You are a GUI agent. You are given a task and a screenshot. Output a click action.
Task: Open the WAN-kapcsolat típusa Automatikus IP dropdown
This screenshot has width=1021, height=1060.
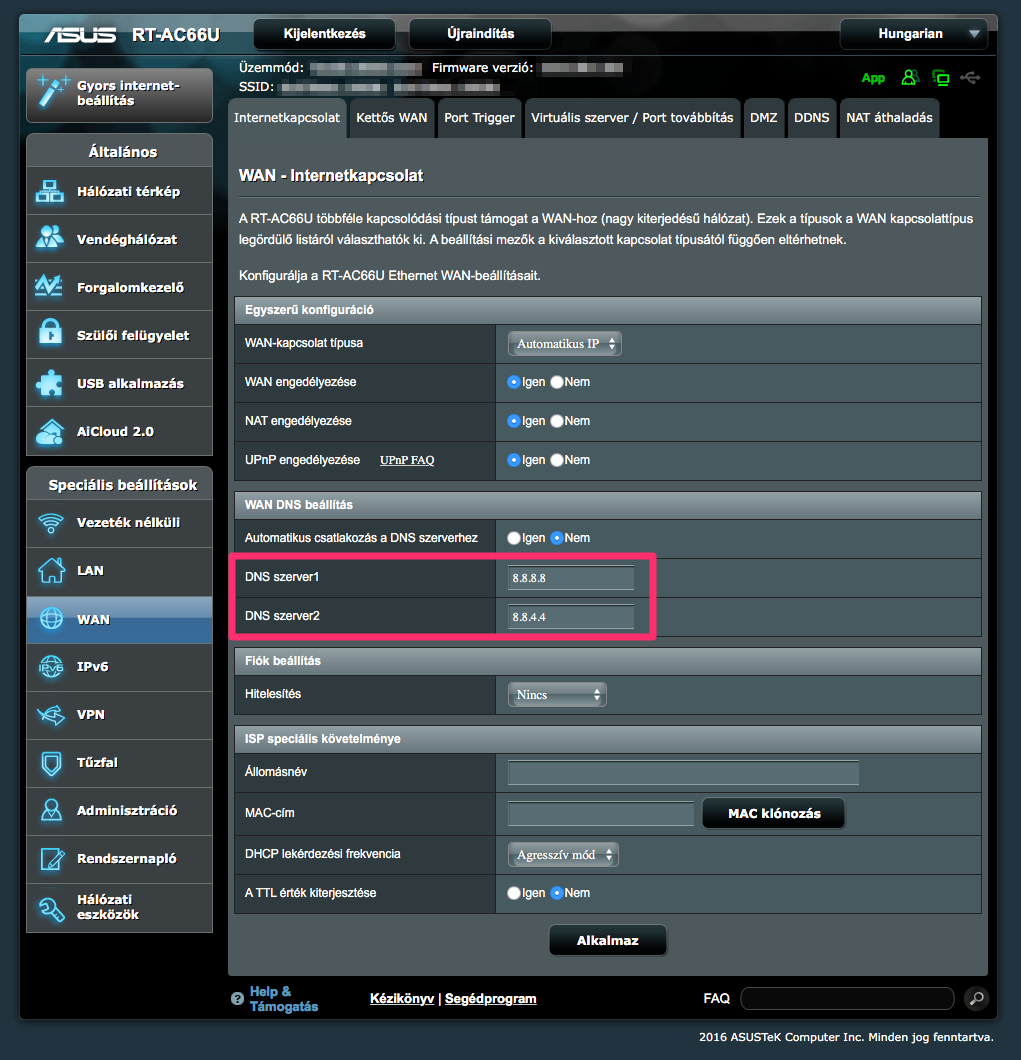coord(565,343)
